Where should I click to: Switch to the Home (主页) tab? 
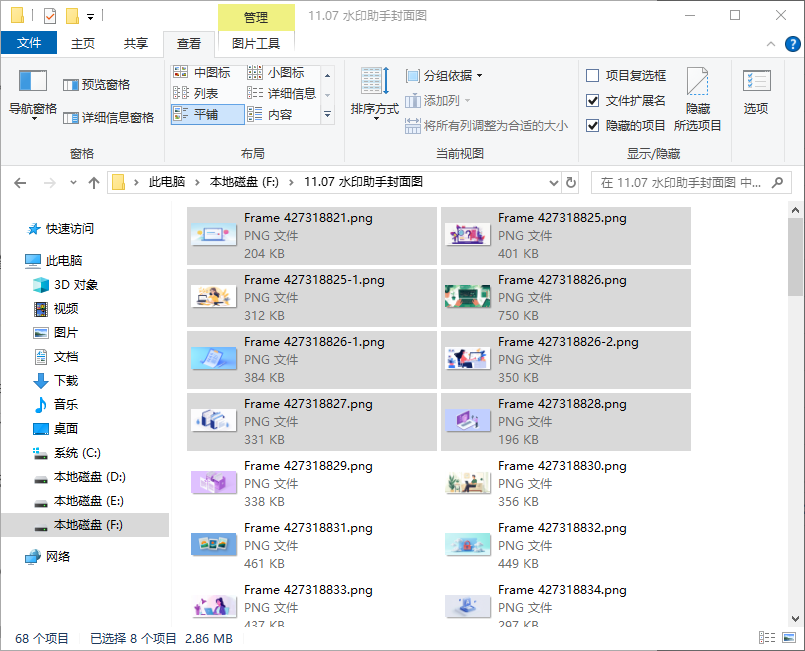pos(83,43)
